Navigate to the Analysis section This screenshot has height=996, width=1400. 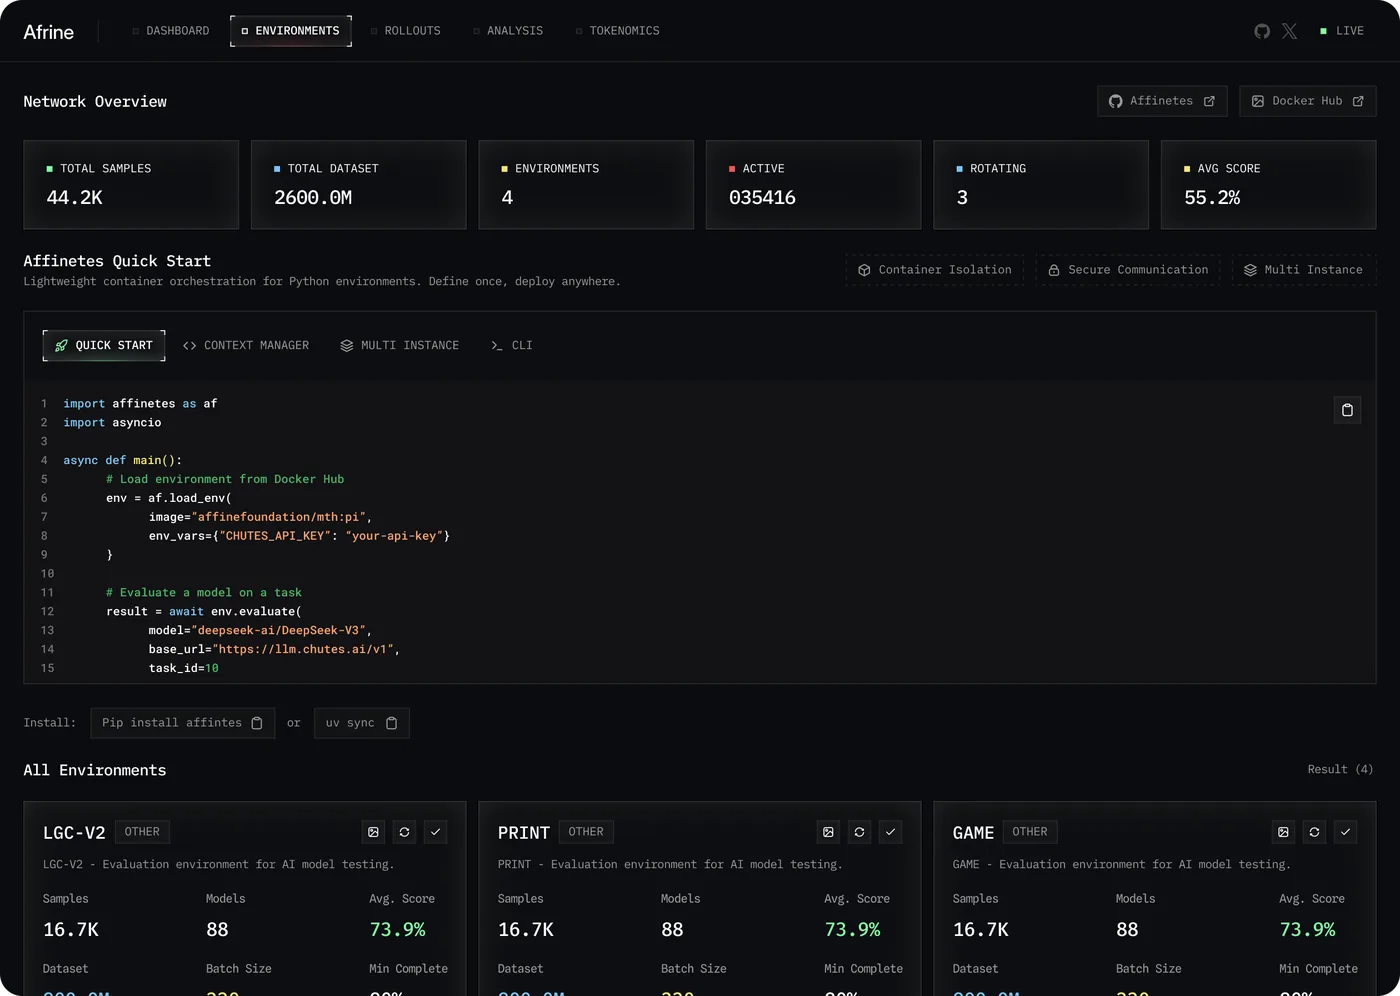pyautogui.click(x=508, y=31)
